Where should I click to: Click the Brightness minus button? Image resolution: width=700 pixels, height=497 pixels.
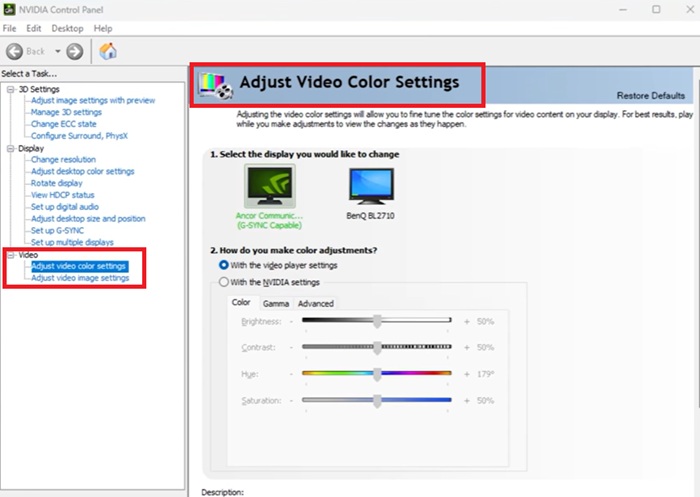tap(292, 322)
